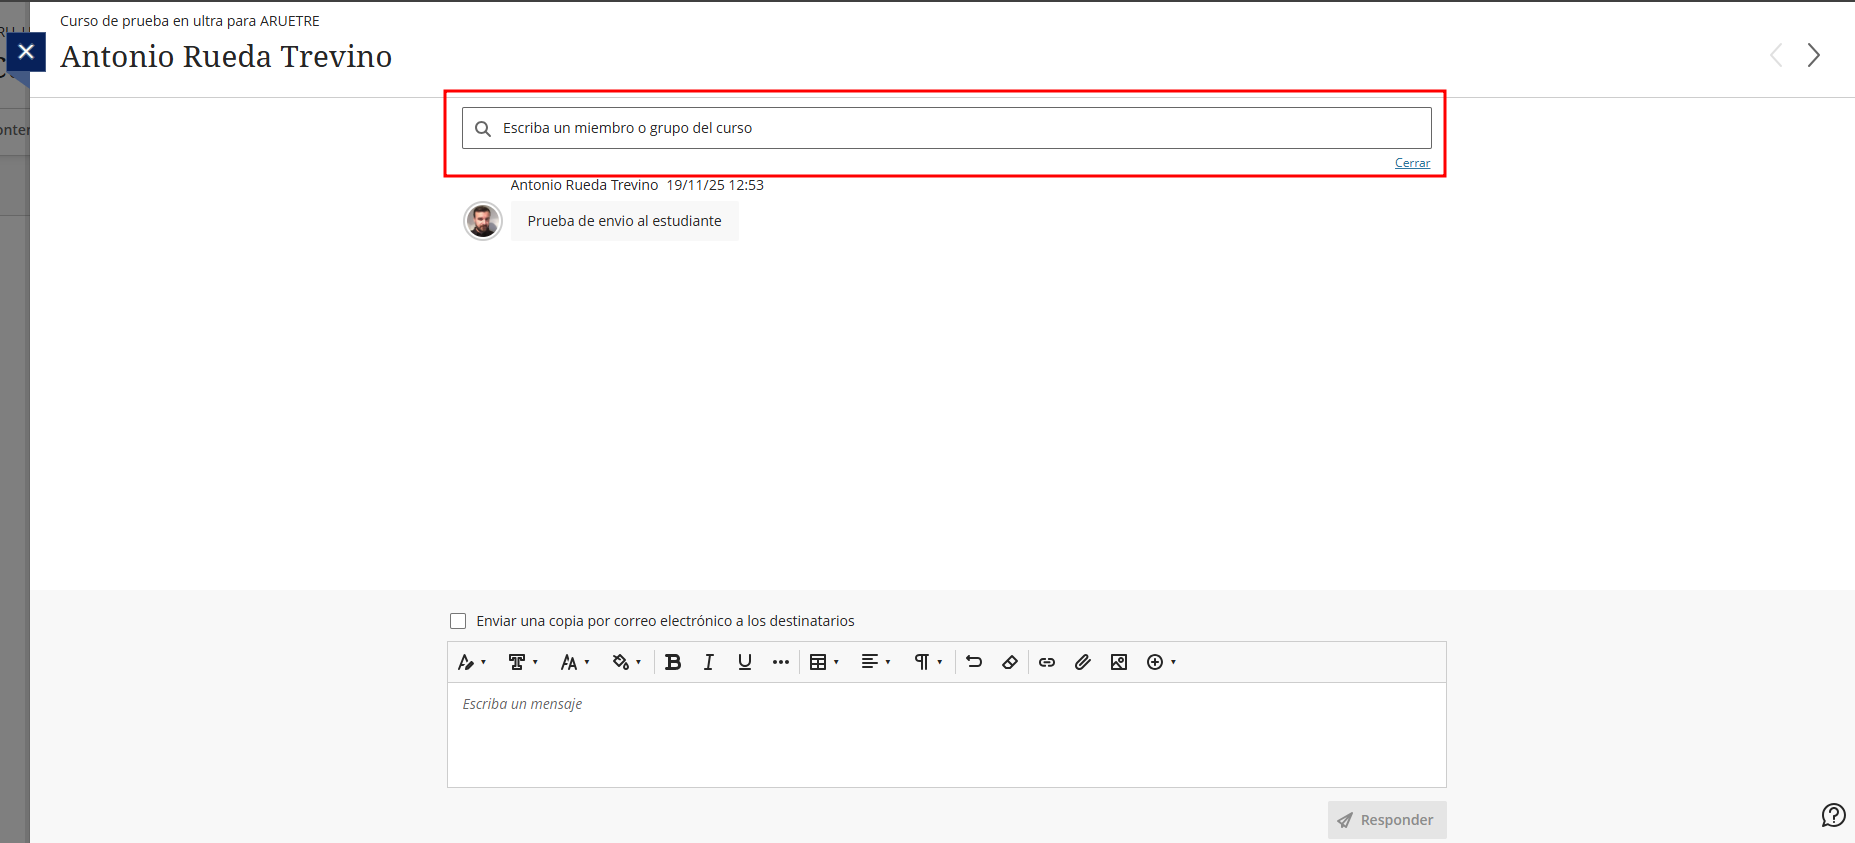The height and width of the screenshot is (843, 1855).
Task: Open the text style dropdown
Action: [523, 662]
